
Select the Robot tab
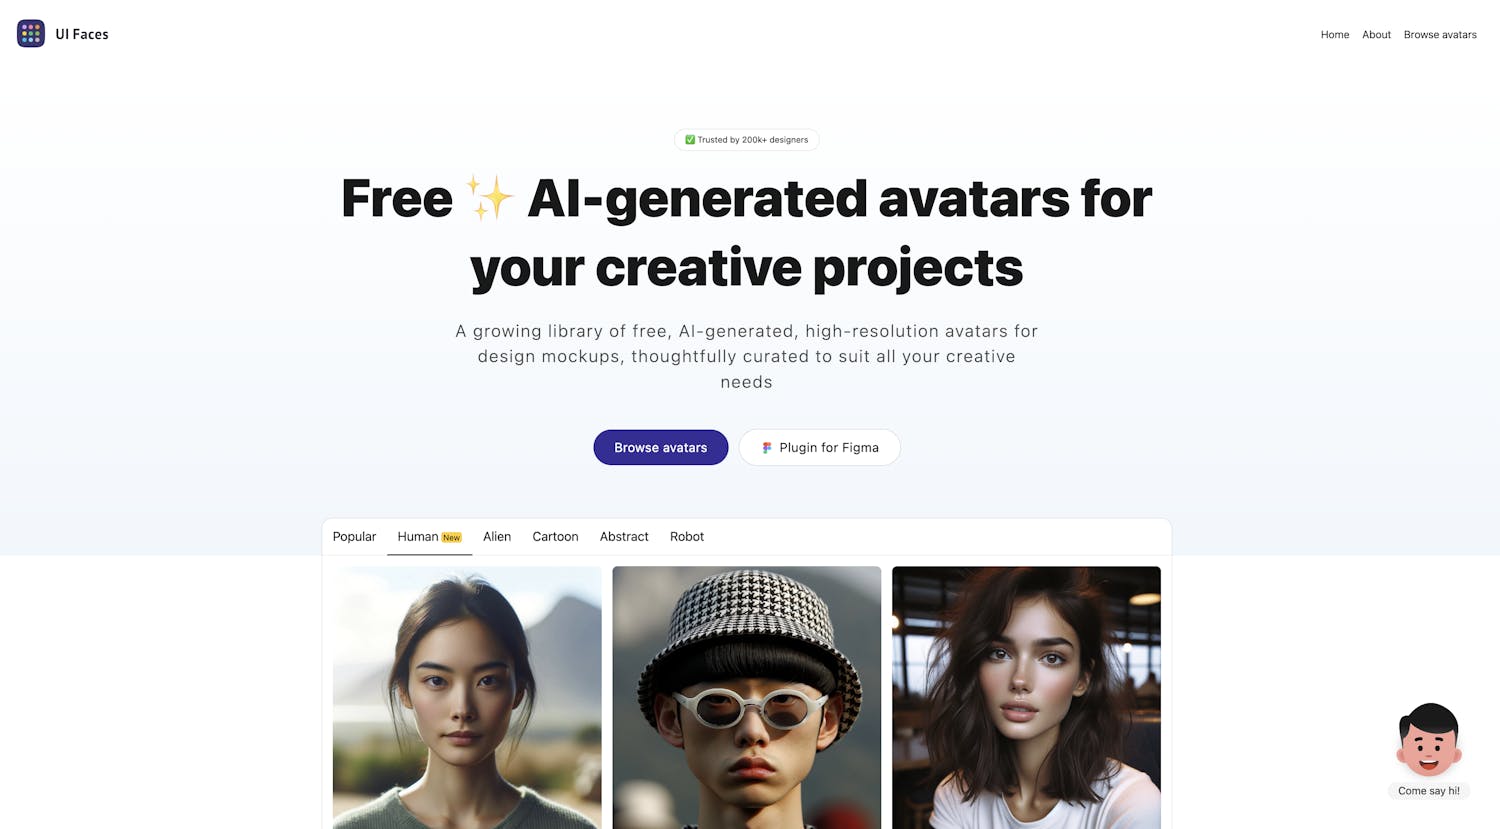[687, 537]
